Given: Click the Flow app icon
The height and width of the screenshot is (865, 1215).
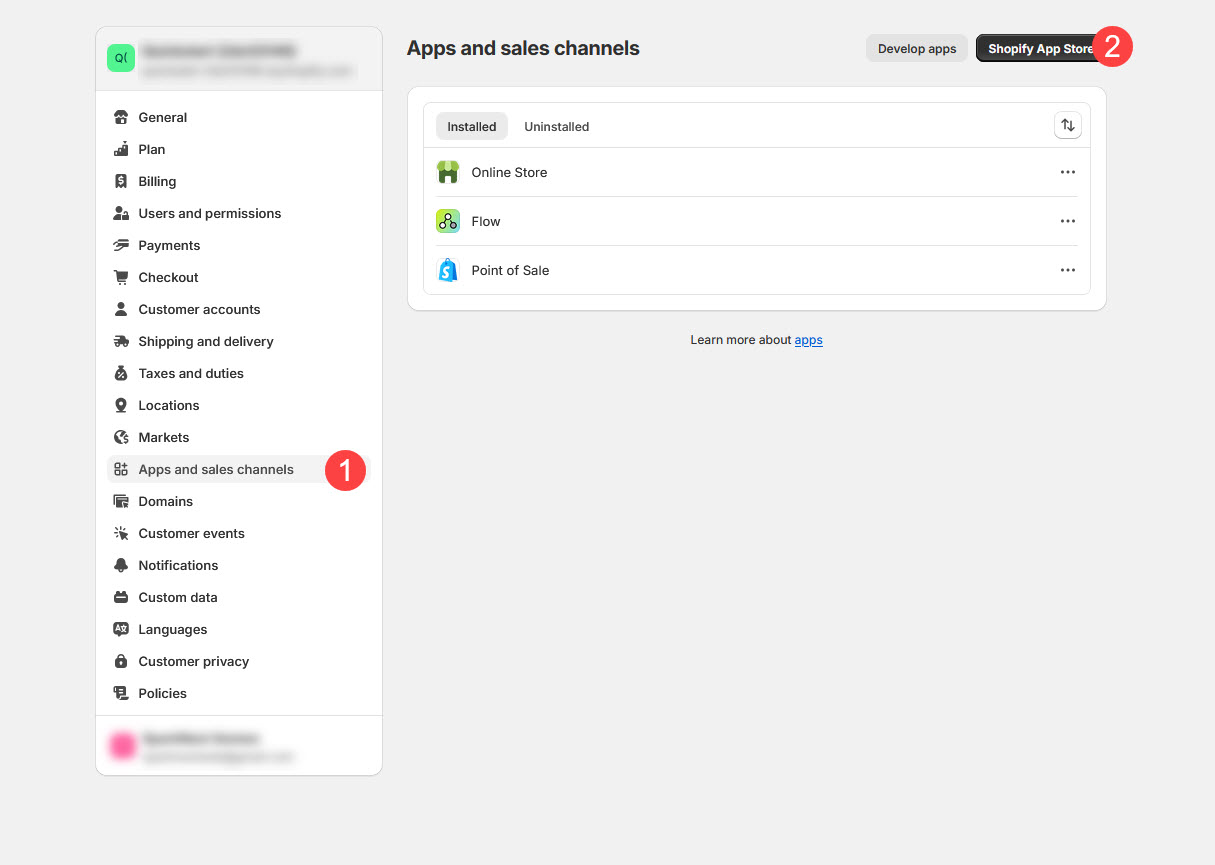Looking at the screenshot, I should tap(448, 221).
